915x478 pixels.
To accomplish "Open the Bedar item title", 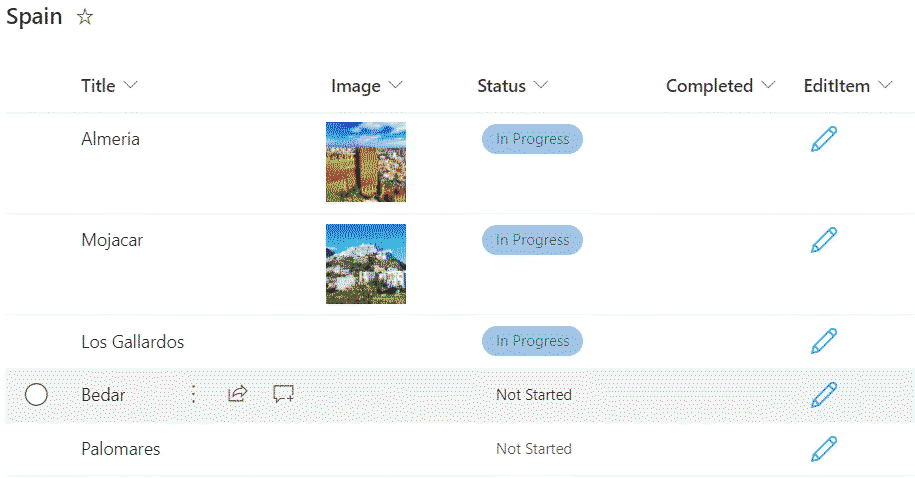I will point(103,395).
